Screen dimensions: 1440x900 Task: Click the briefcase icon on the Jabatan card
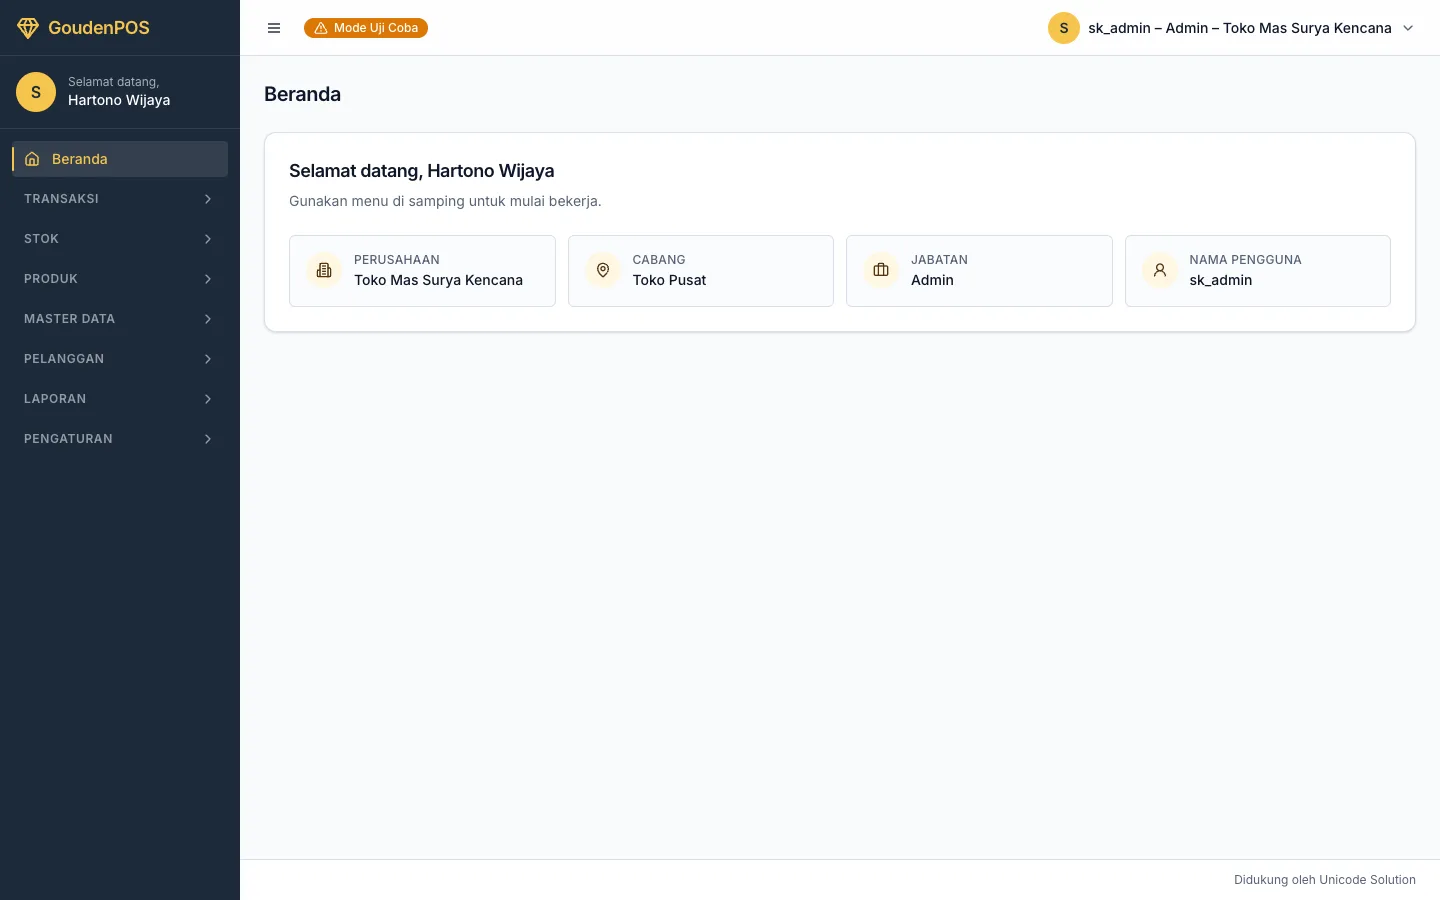tap(881, 270)
